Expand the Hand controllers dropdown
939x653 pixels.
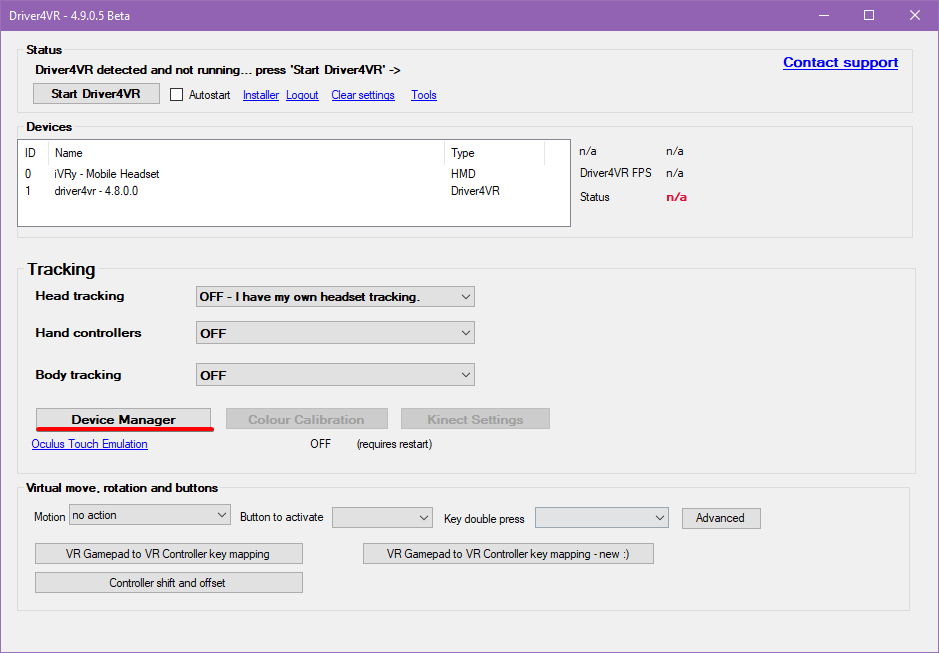click(x=335, y=333)
